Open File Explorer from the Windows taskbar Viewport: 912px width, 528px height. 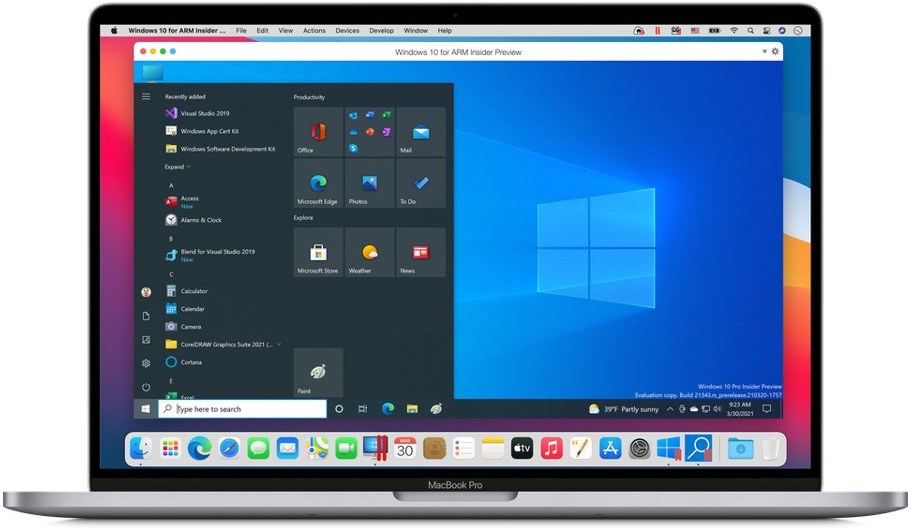click(x=412, y=409)
